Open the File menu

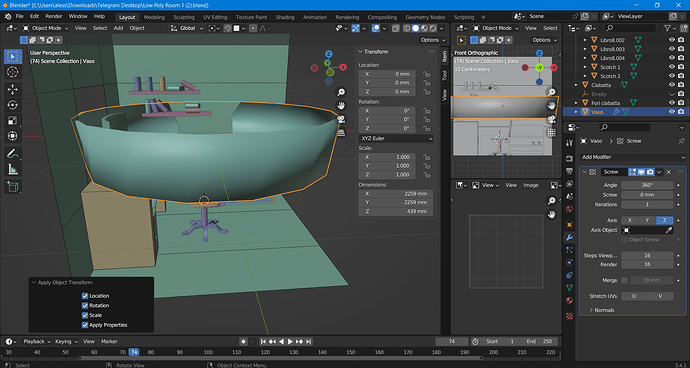[x=19, y=16]
